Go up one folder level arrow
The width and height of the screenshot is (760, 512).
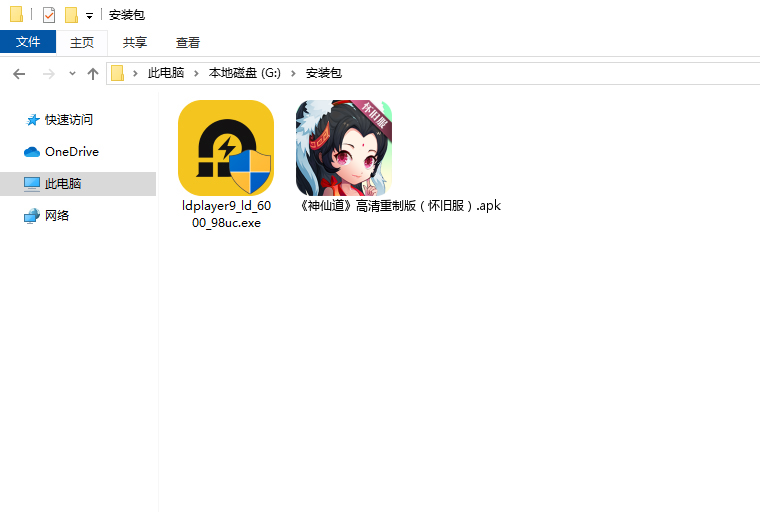click(x=93, y=74)
